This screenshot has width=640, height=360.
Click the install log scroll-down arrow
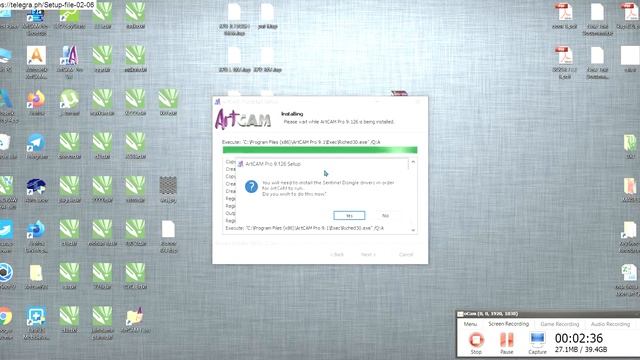pyautogui.click(x=413, y=230)
